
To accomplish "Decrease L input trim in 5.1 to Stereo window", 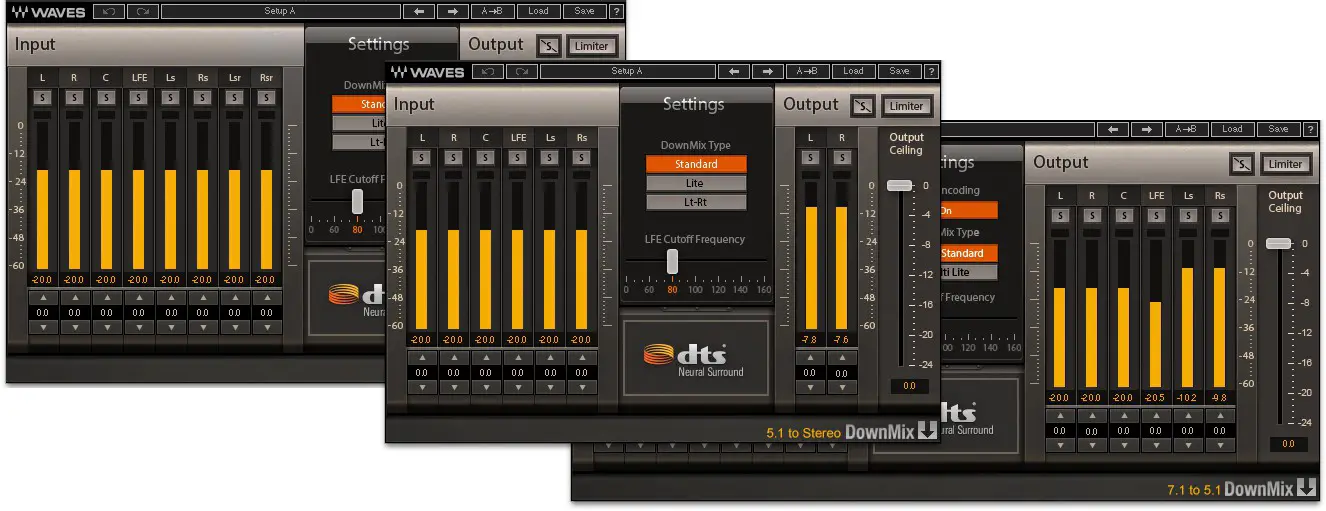I will [x=422, y=387].
